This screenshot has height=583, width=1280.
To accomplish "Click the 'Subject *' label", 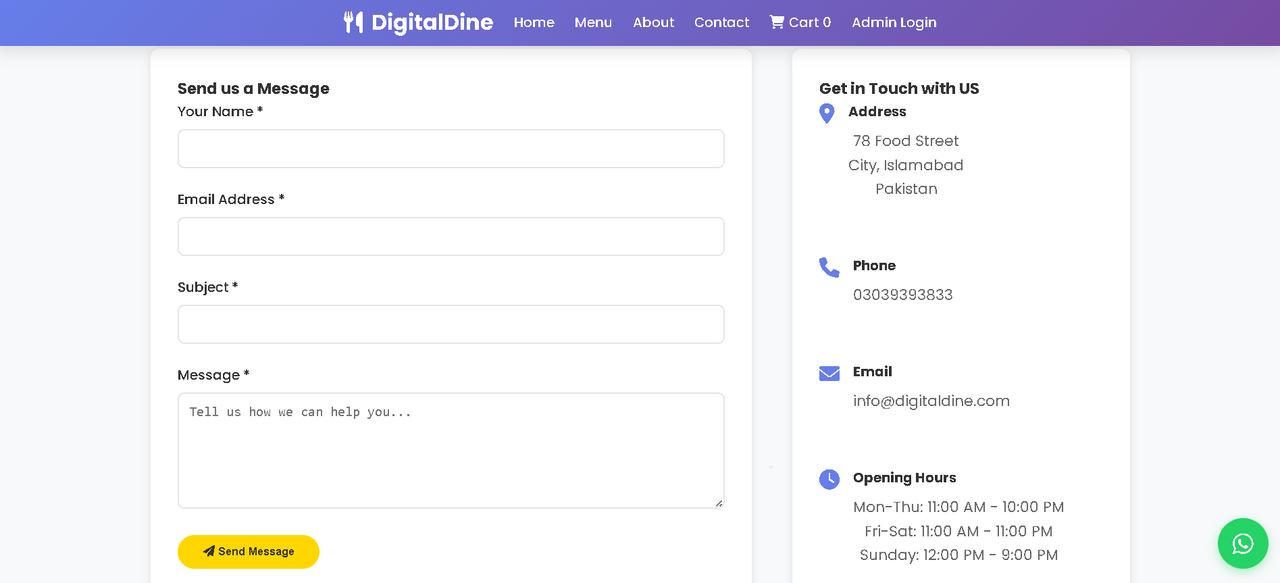I will (x=208, y=287).
